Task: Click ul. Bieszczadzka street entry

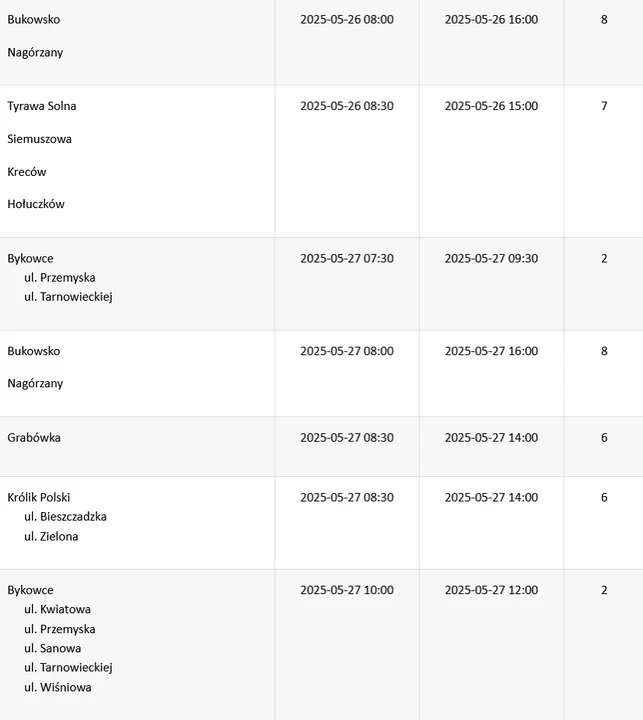Action: [x=65, y=517]
